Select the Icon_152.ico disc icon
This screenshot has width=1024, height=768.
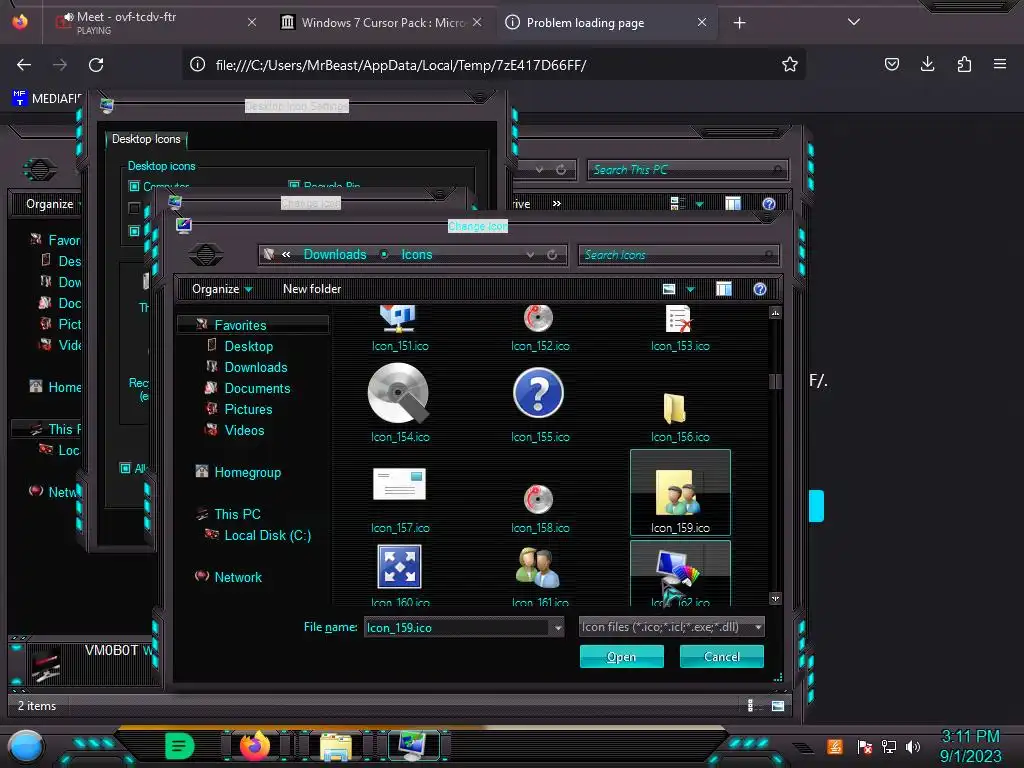(539, 330)
